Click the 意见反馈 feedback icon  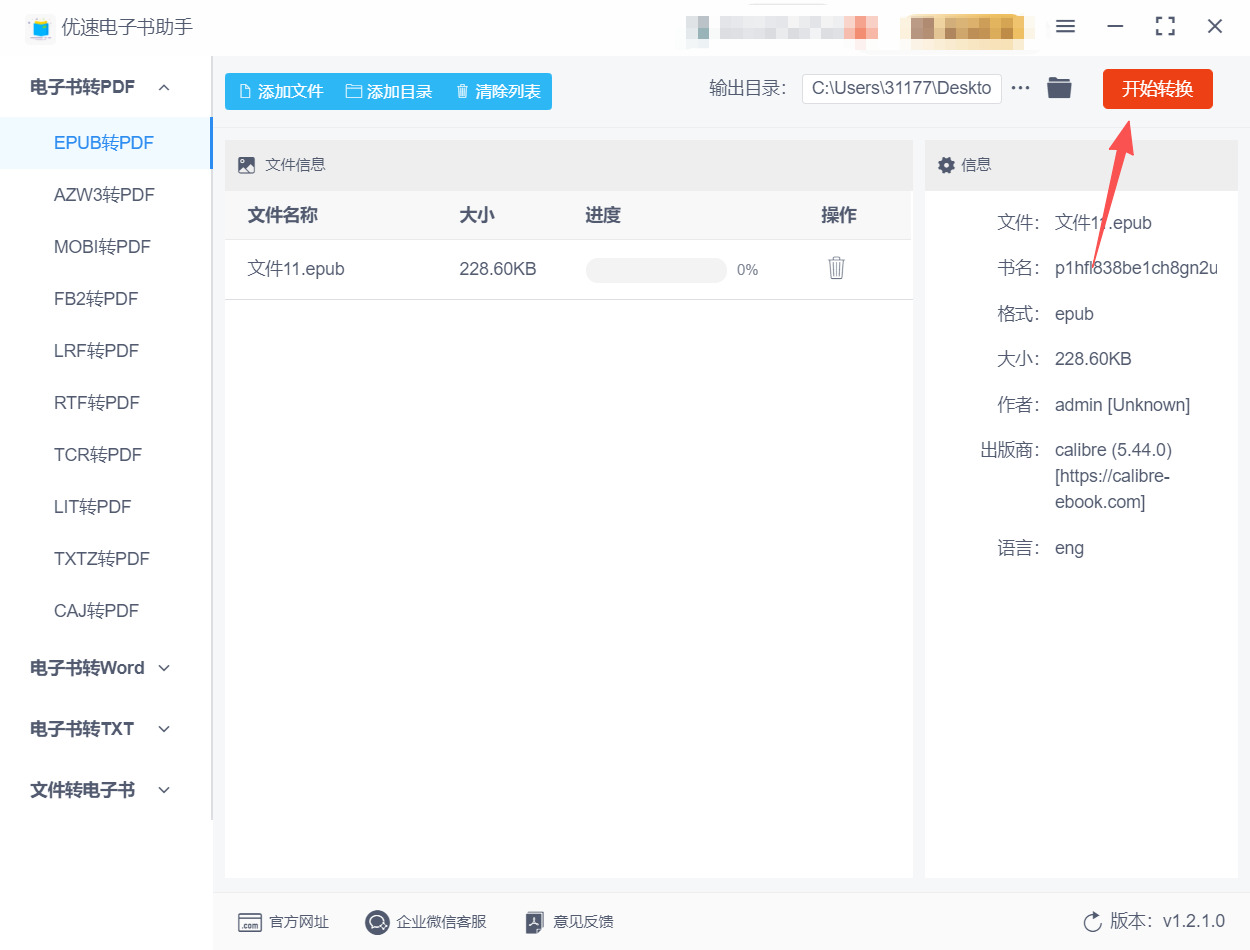click(x=534, y=922)
